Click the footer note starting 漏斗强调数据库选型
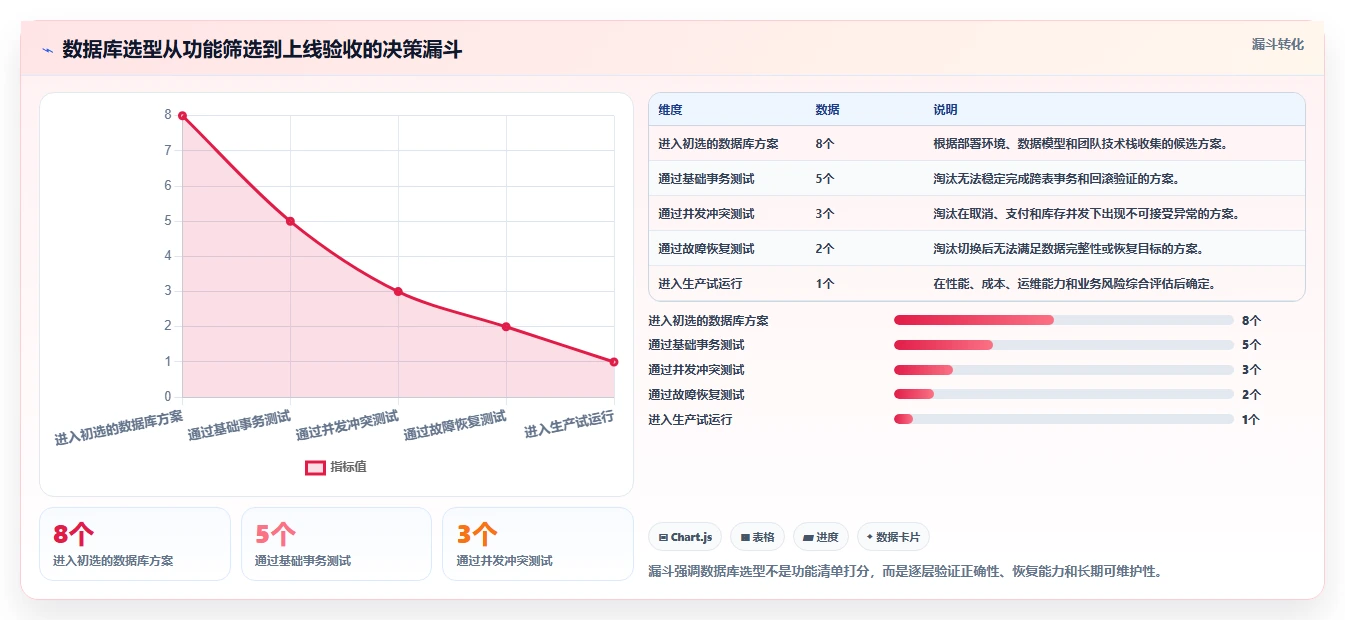 tap(905, 572)
